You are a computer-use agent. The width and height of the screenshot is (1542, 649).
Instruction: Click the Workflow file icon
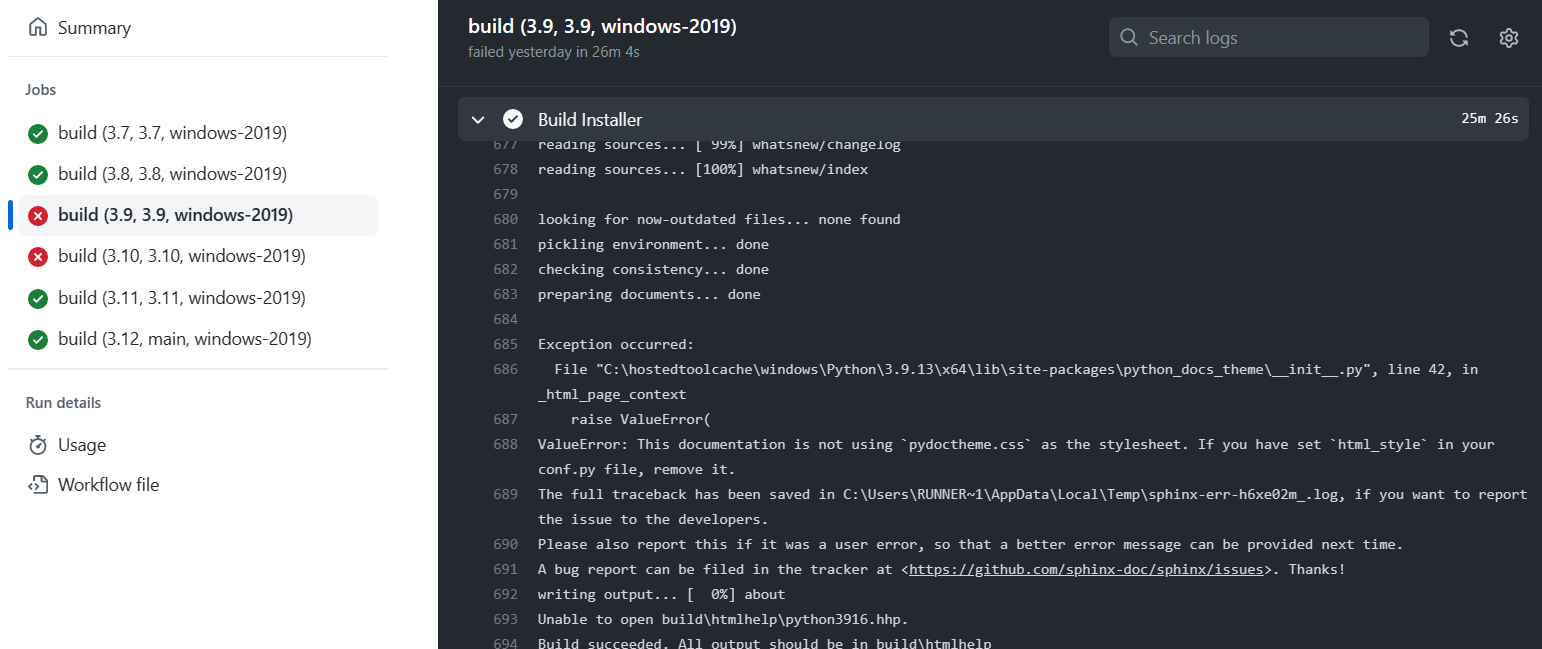click(x=37, y=484)
